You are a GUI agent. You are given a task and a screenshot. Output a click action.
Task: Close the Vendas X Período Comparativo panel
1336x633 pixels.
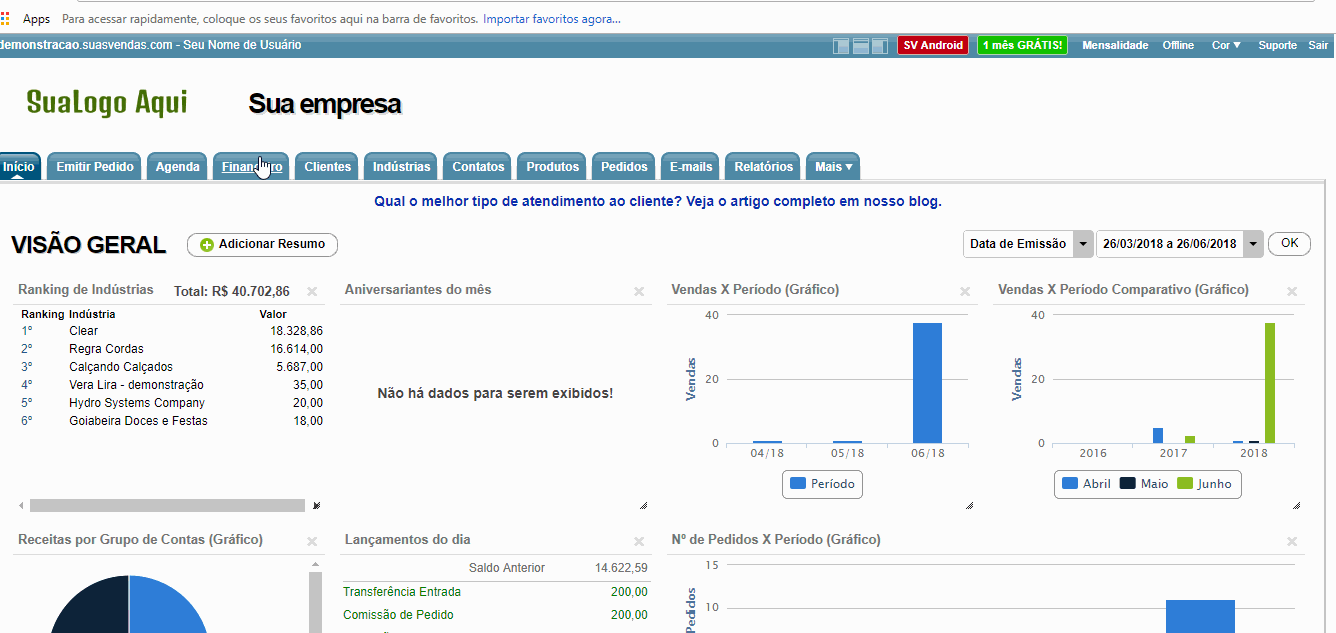pyautogui.click(x=1292, y=291)
